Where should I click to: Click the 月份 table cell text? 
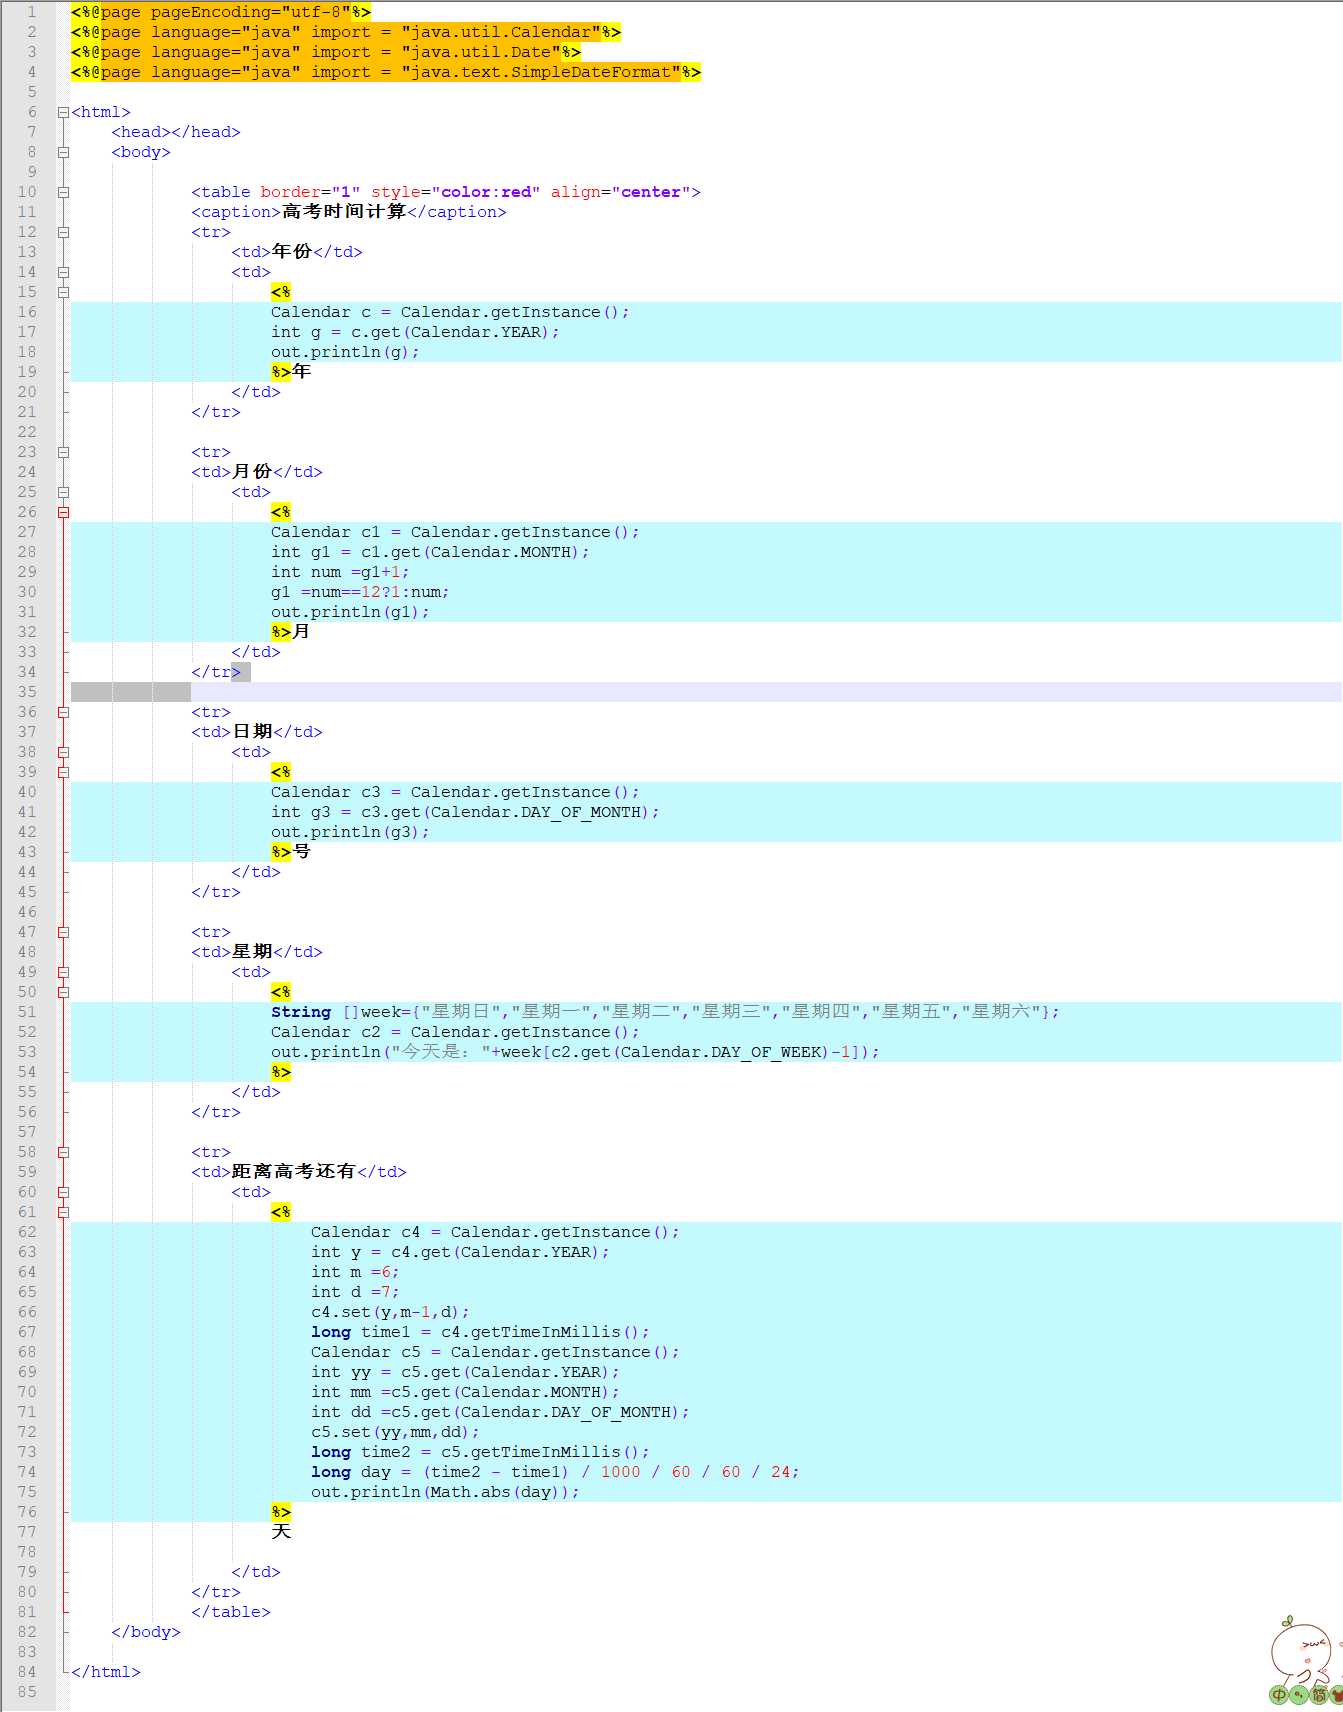click(x=252, y=472)
